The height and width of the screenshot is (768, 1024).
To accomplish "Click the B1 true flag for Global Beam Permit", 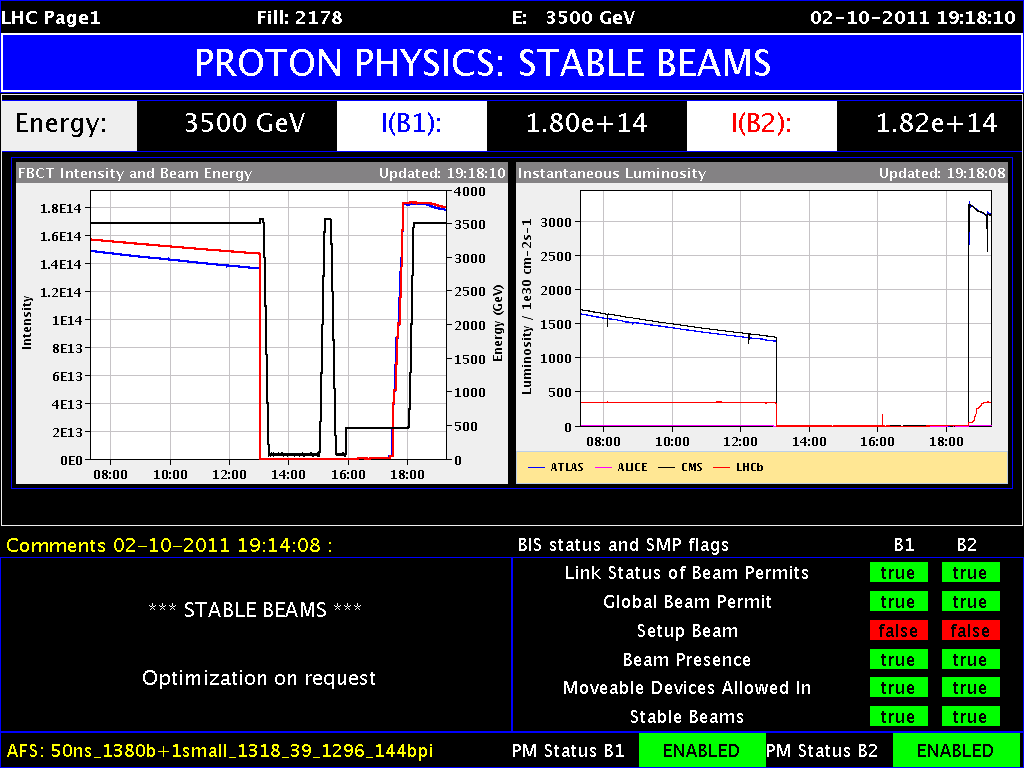I will point(898,601).
